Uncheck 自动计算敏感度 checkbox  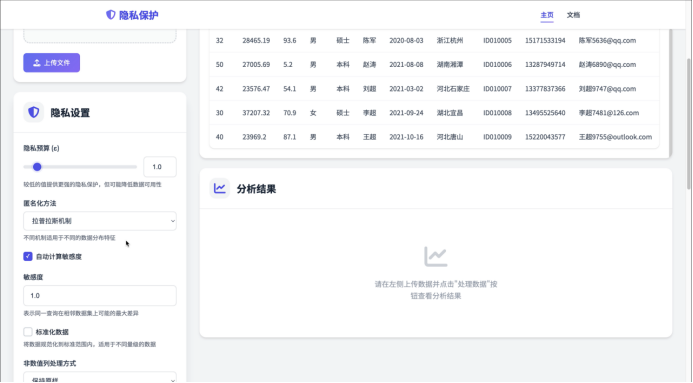pos(28,256)
